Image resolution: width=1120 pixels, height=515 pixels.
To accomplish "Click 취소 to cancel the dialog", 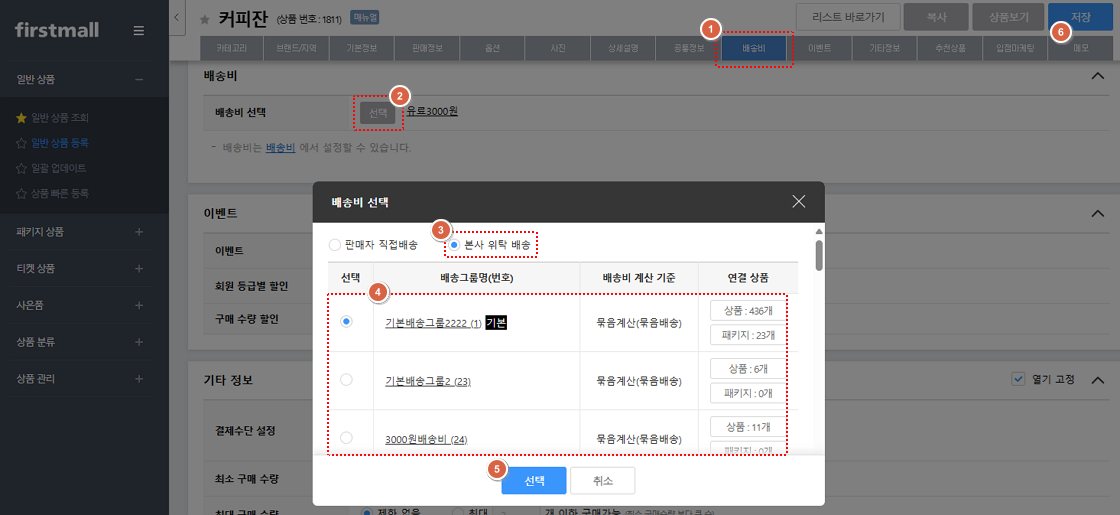I will (x=602, y=481).
